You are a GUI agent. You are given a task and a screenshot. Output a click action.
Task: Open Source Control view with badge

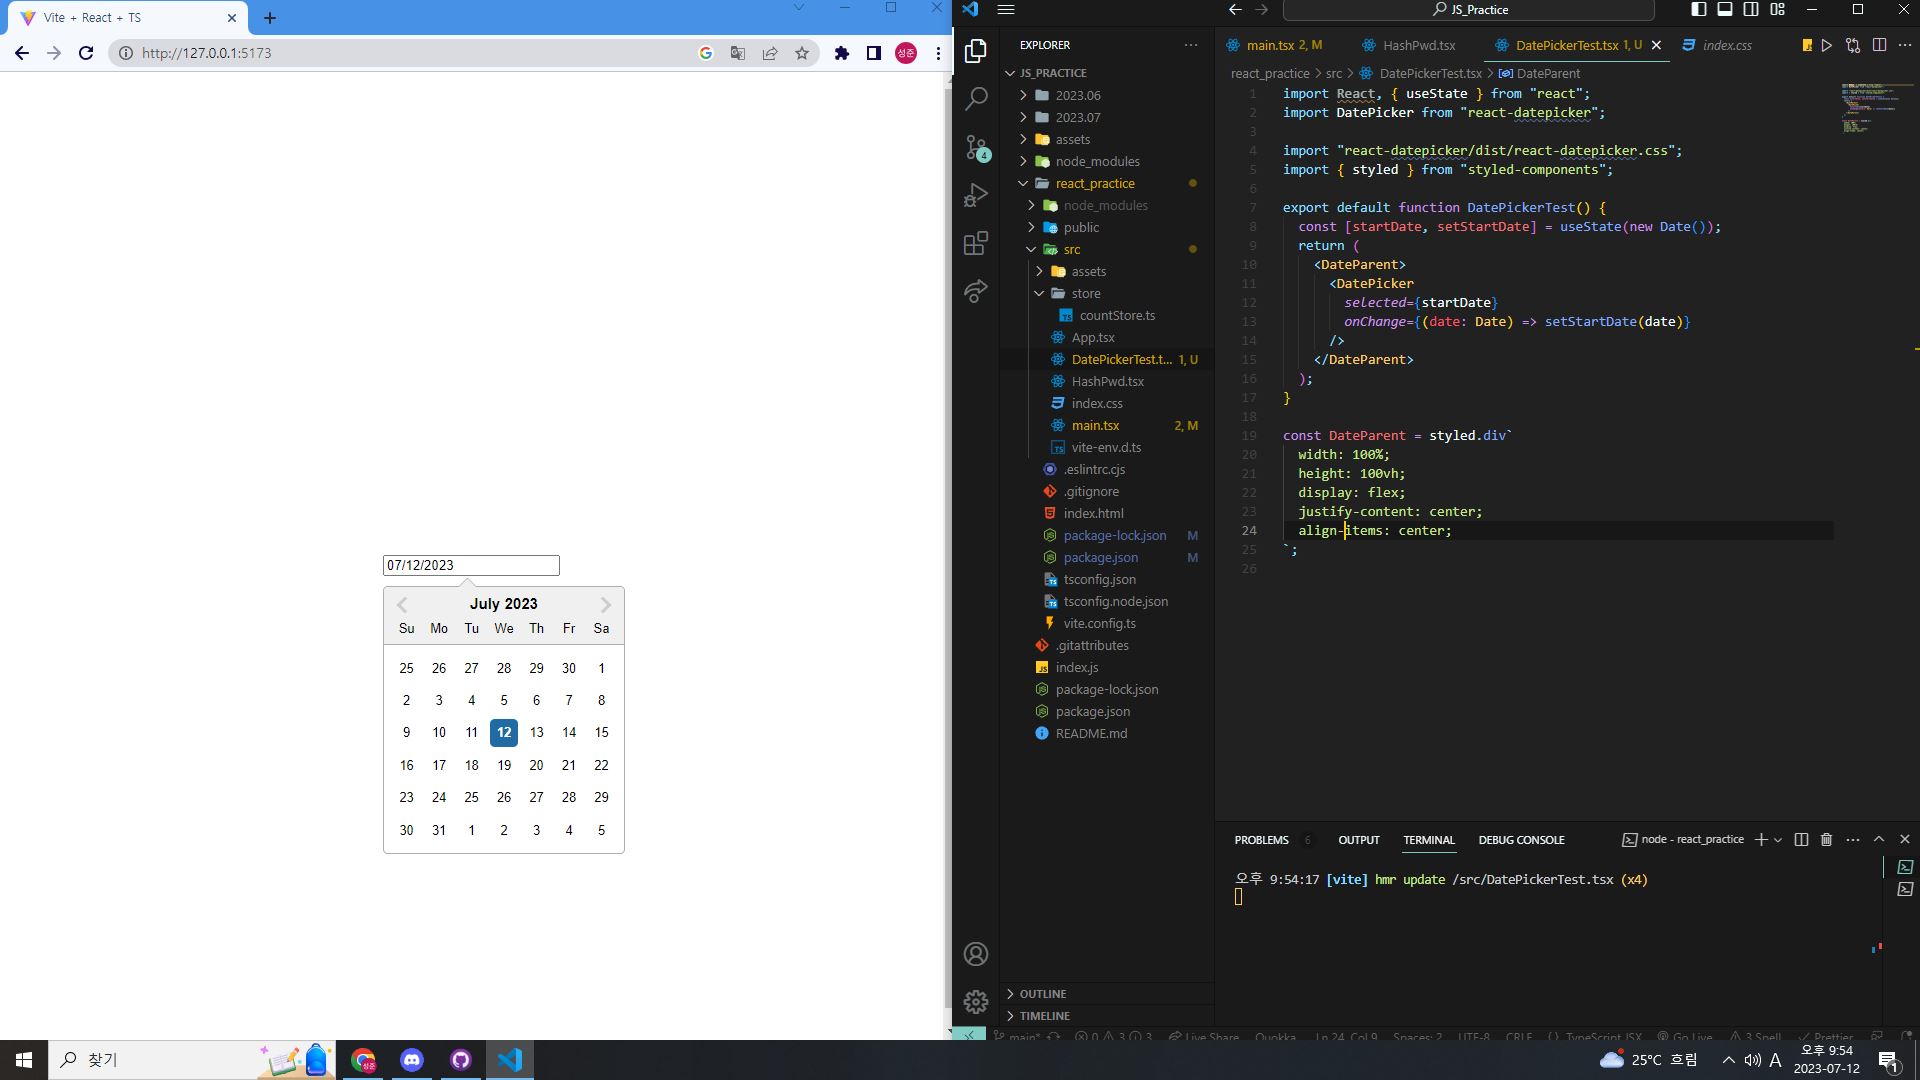[976, 147]
